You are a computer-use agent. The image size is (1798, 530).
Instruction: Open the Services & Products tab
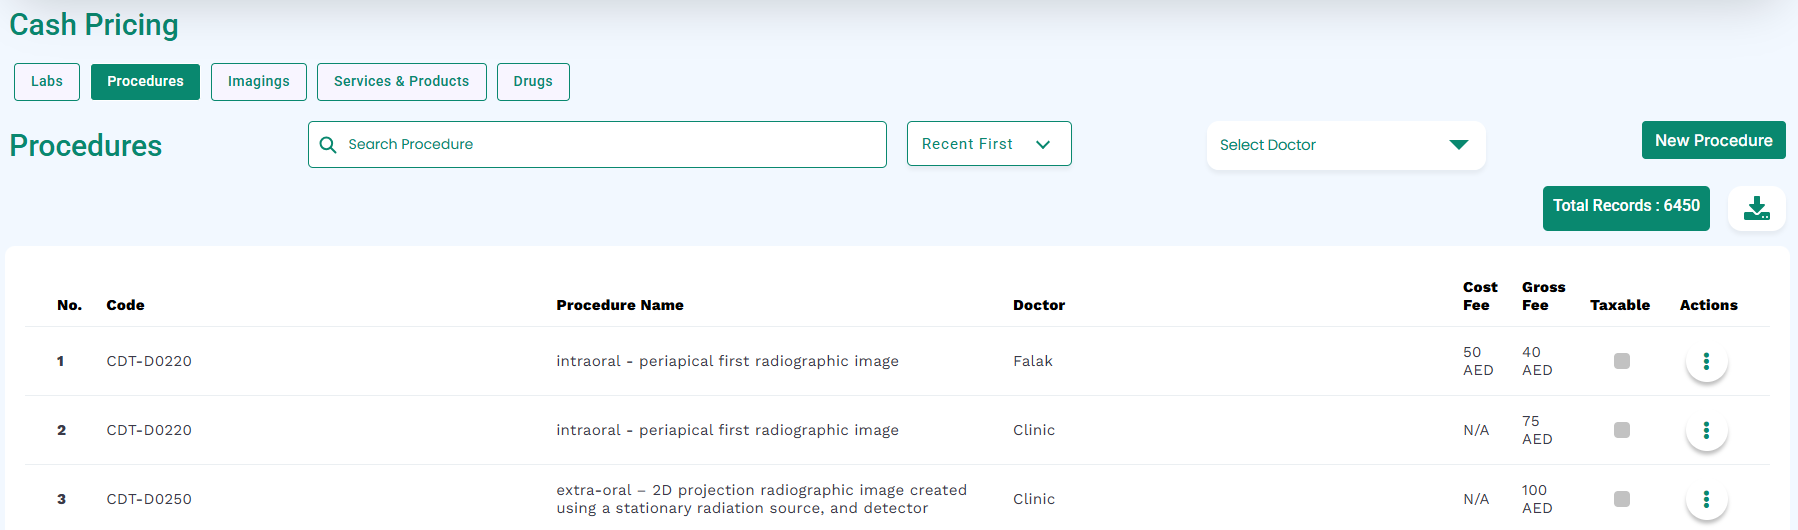click(x=402, y=82)
